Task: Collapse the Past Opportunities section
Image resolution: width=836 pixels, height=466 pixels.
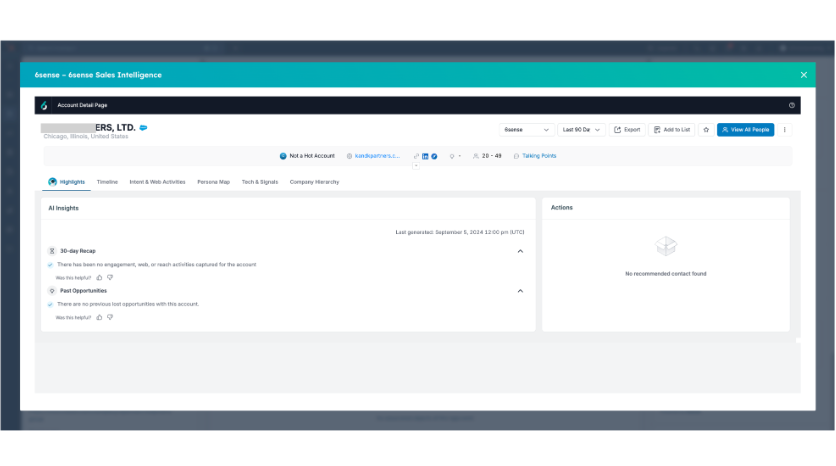Action: pyautogui.click(x=520, y=291)
